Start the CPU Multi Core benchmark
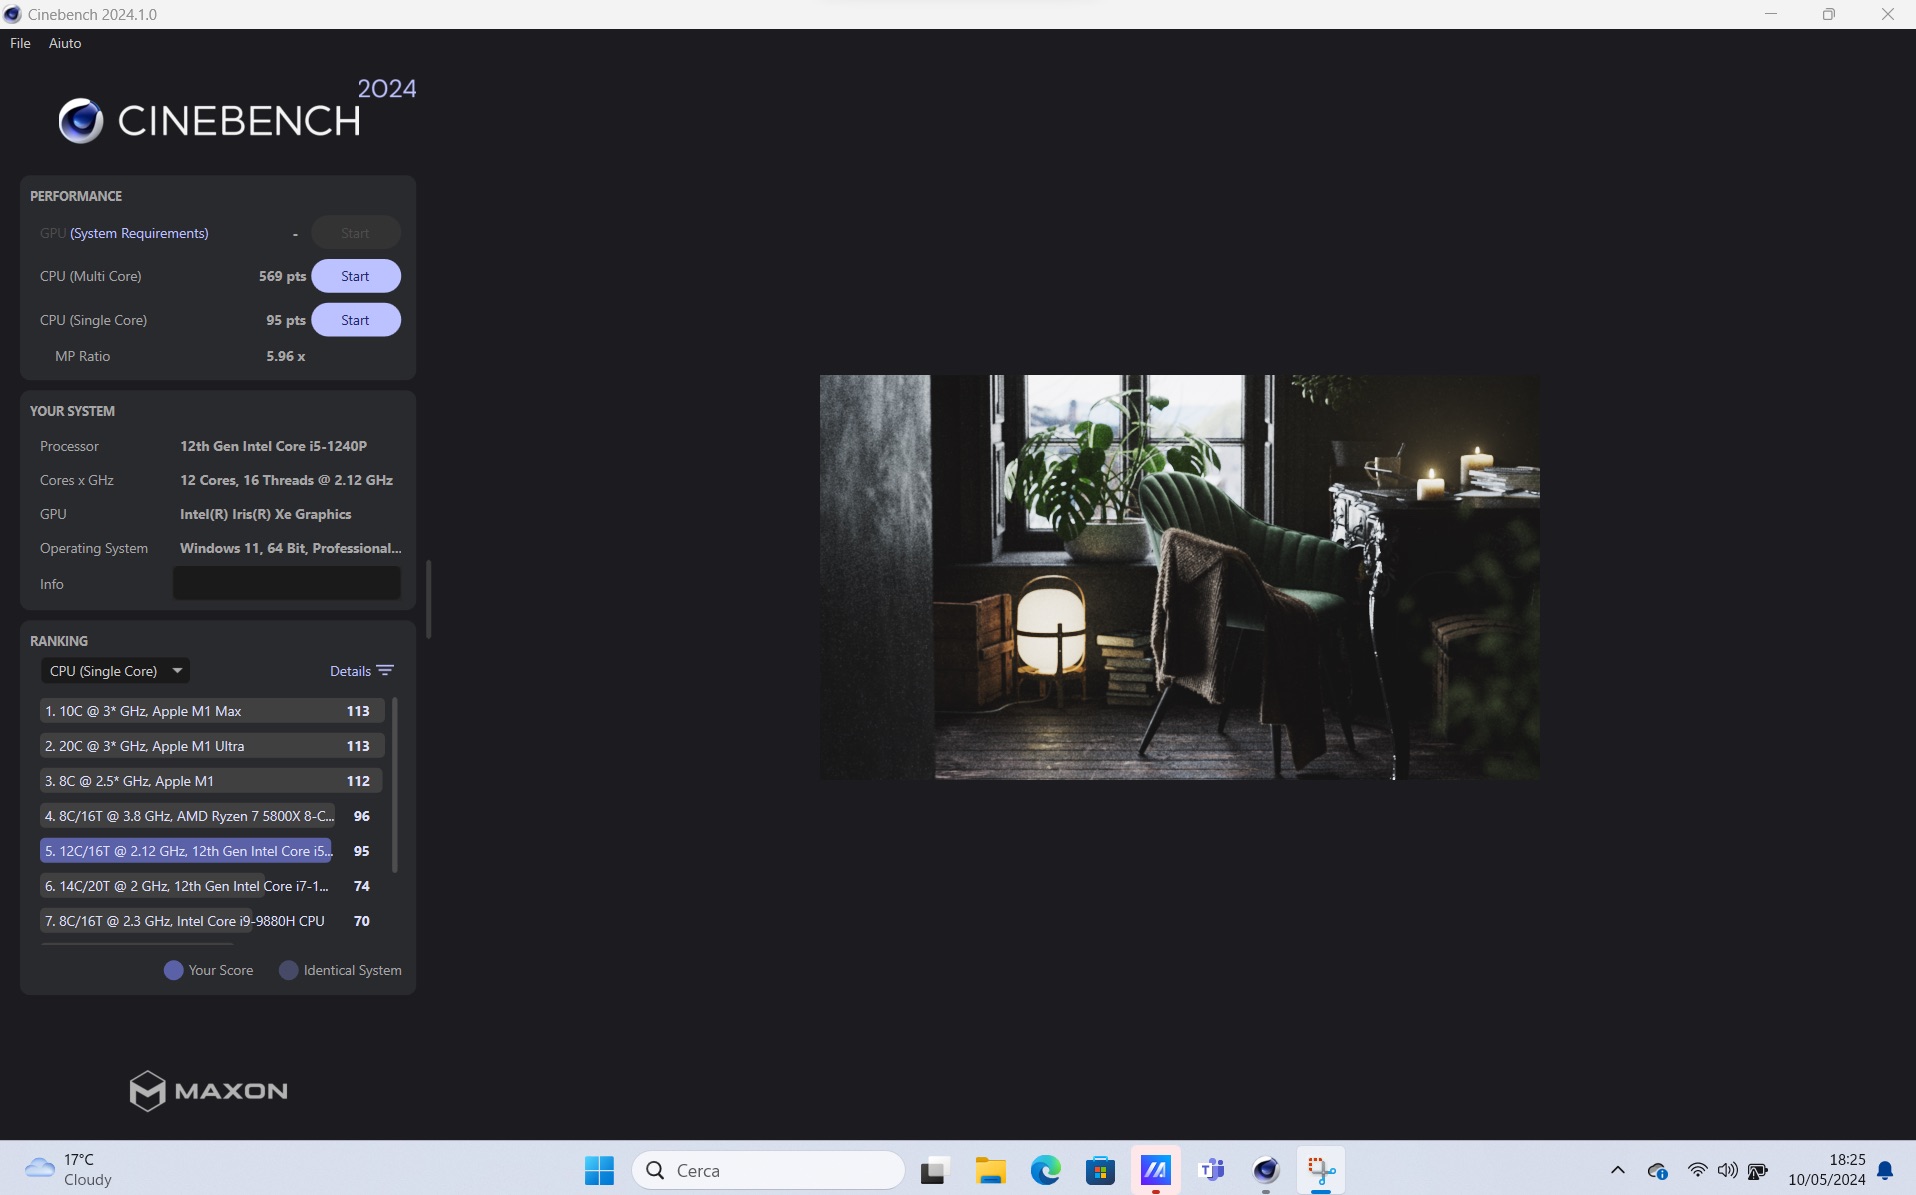 (x=355, y=276)
